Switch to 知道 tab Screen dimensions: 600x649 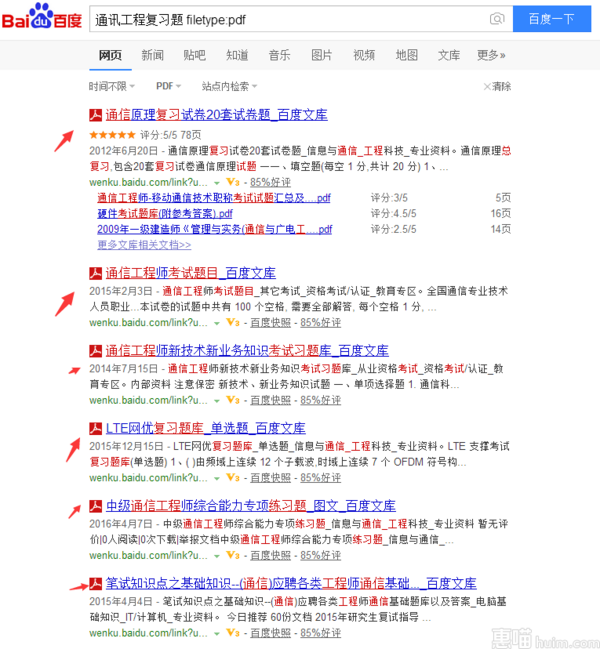237,55
